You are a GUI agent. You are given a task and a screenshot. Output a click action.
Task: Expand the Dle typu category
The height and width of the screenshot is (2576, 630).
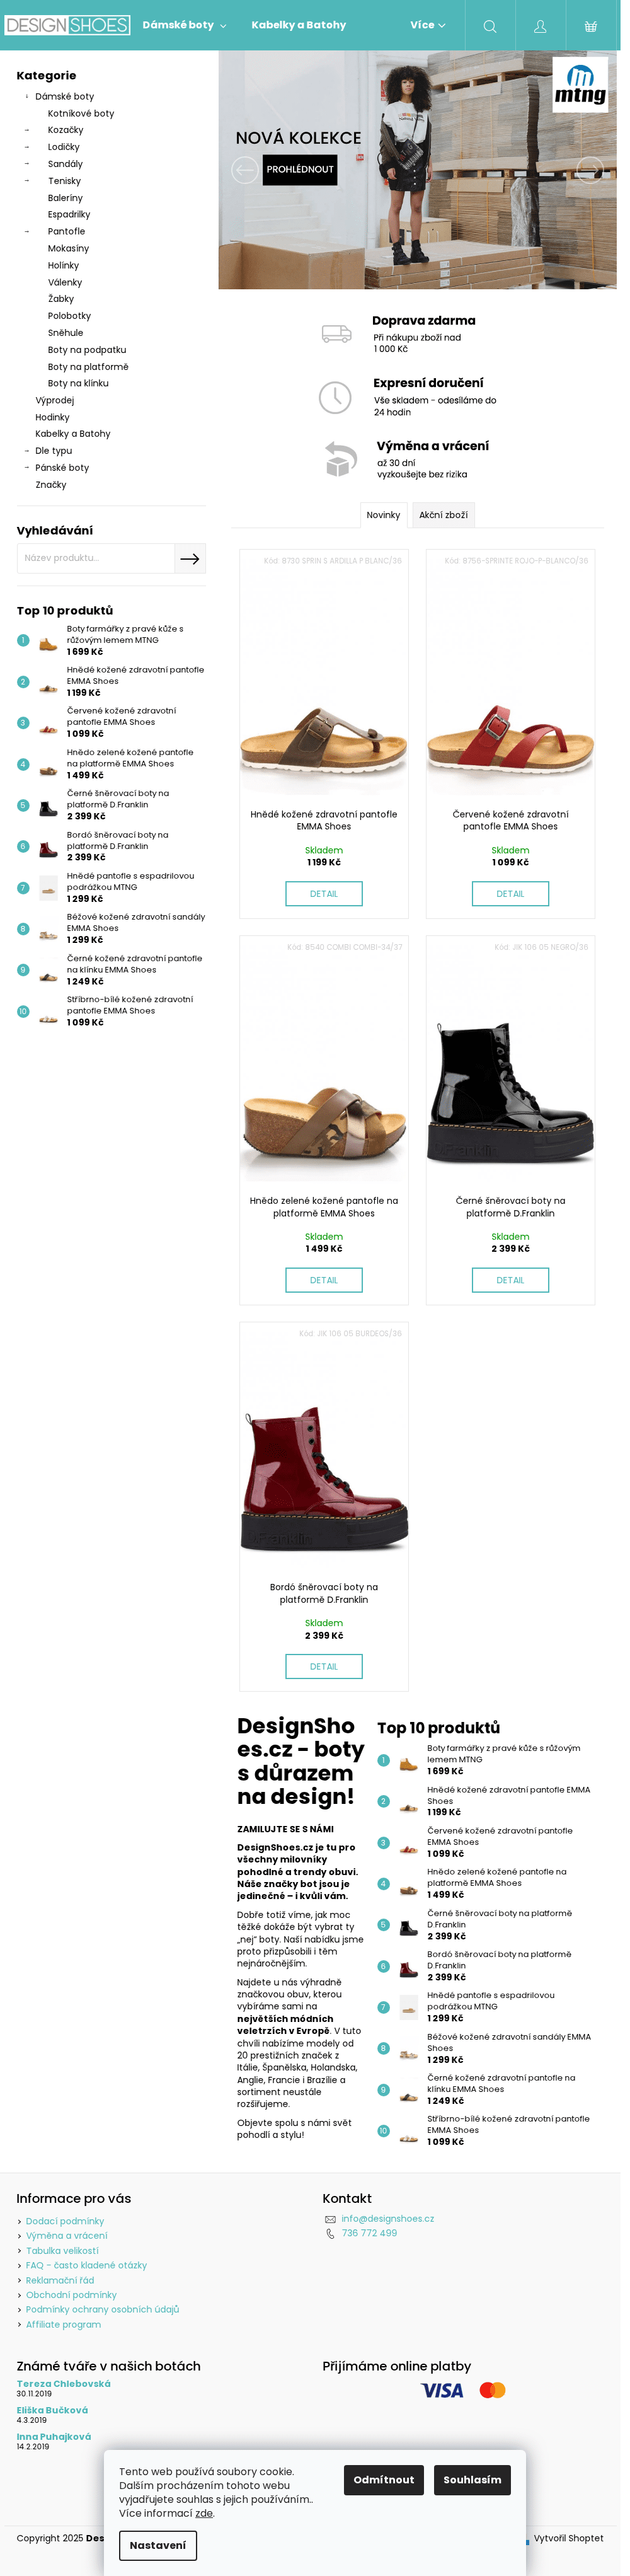[x=27, y=451]
